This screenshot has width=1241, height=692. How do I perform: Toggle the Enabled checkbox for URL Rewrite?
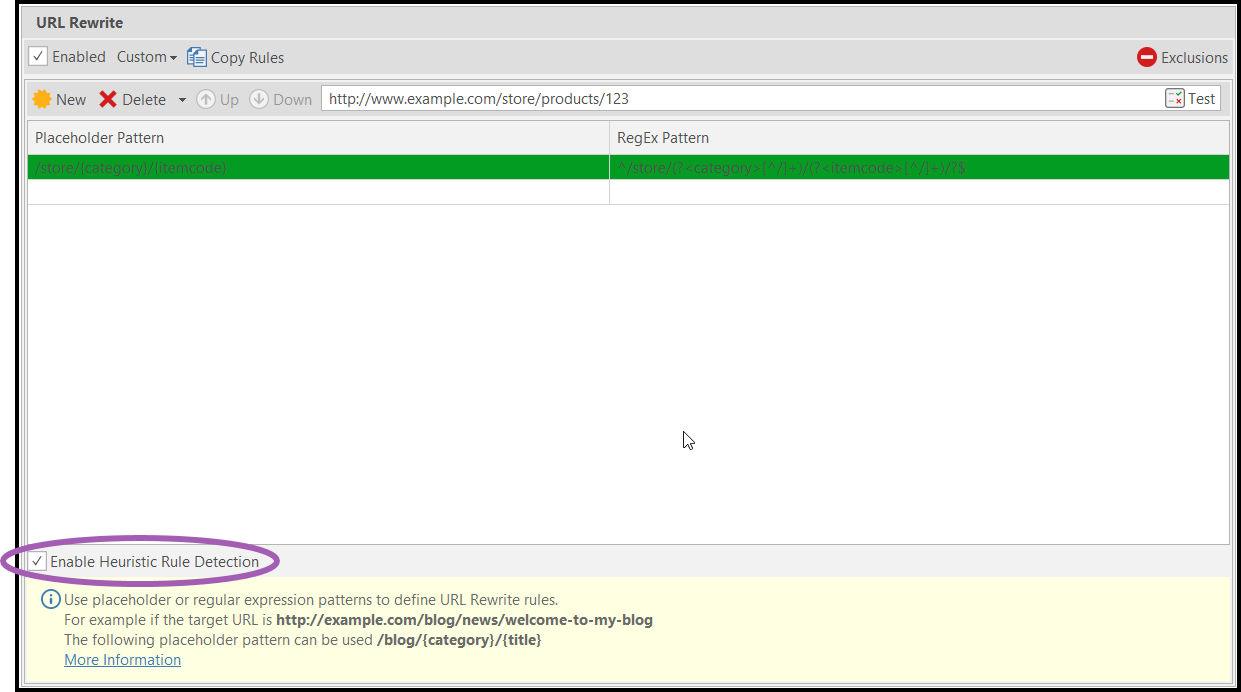tap(37, 56)
